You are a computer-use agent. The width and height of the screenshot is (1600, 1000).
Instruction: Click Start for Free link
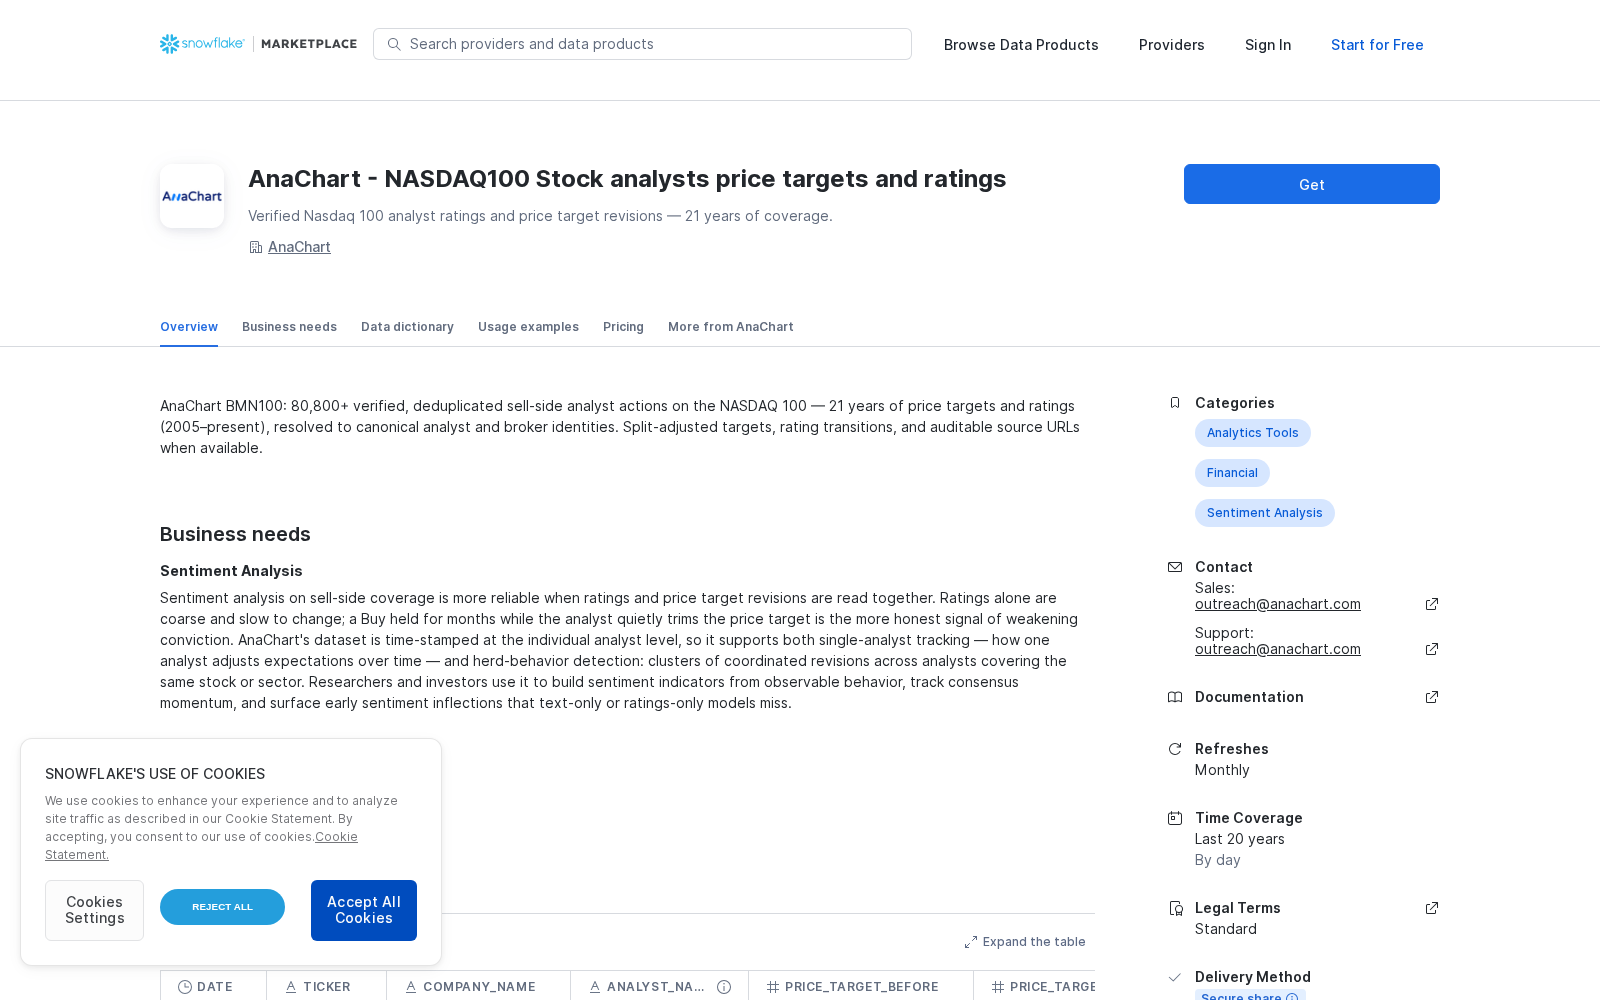(1377, 45)
